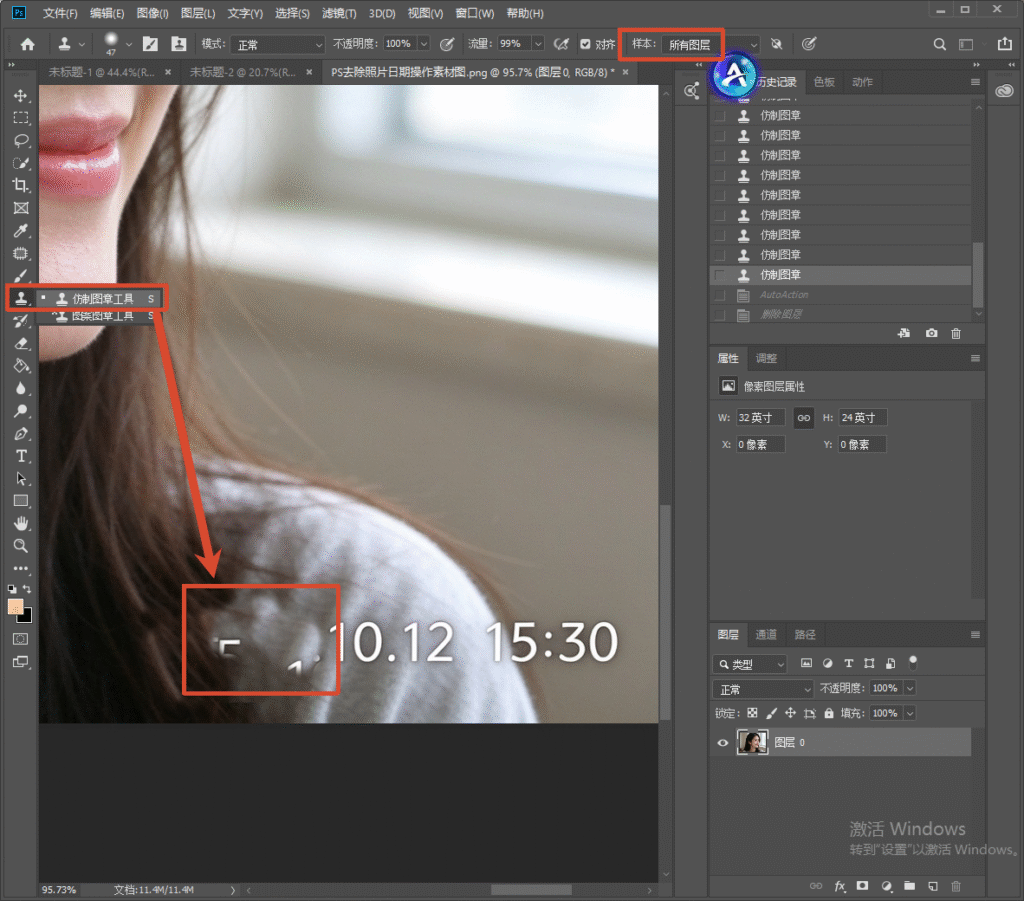Toggle the Aligned (对齐) checkbox

pos(585,44)
